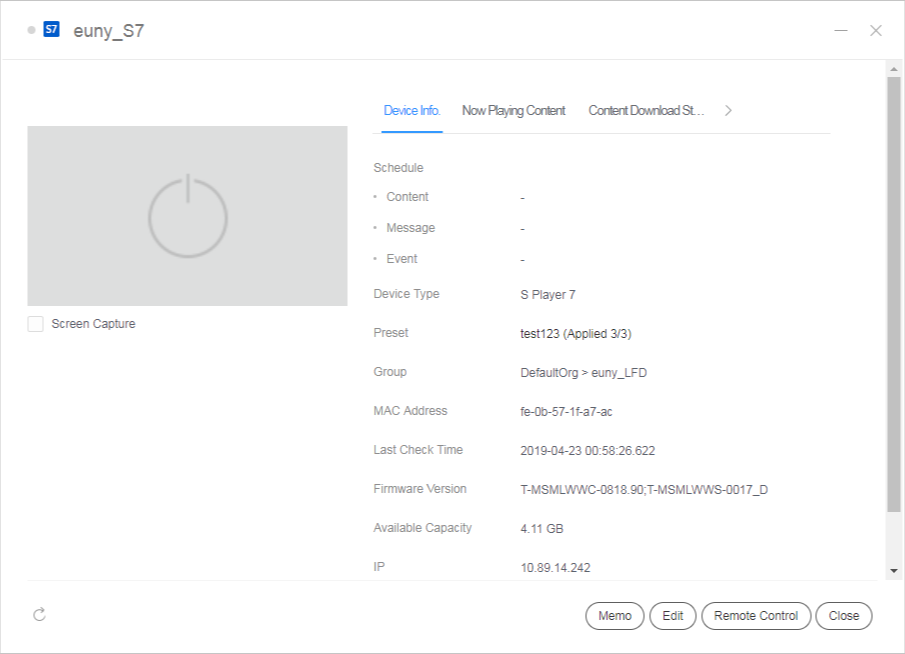Viewport: 905px width, 654px height.
Task: Select the Content Download St... tab
Action: click(x=646, y=111)
